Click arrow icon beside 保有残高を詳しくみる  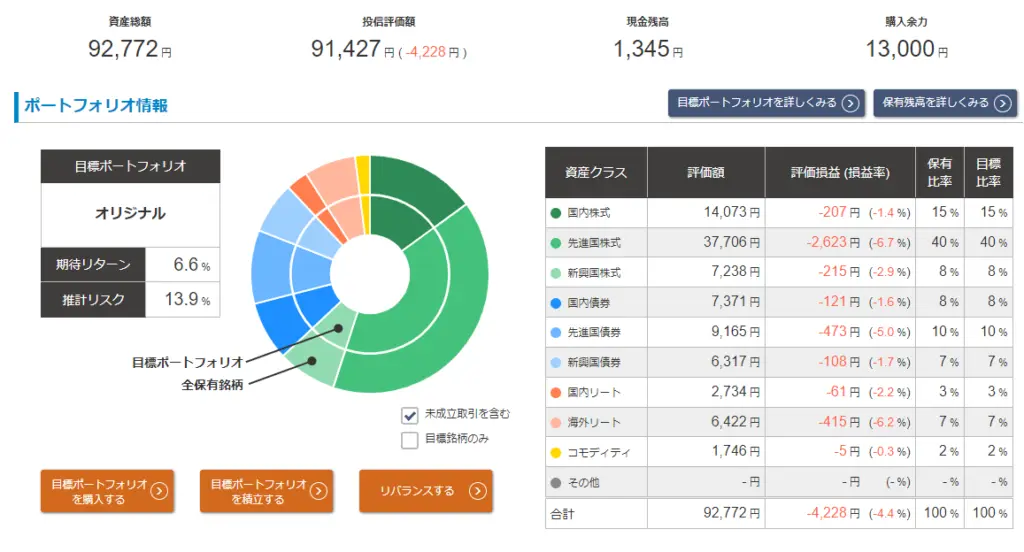pyautogui.click(x=1003, y=103)
